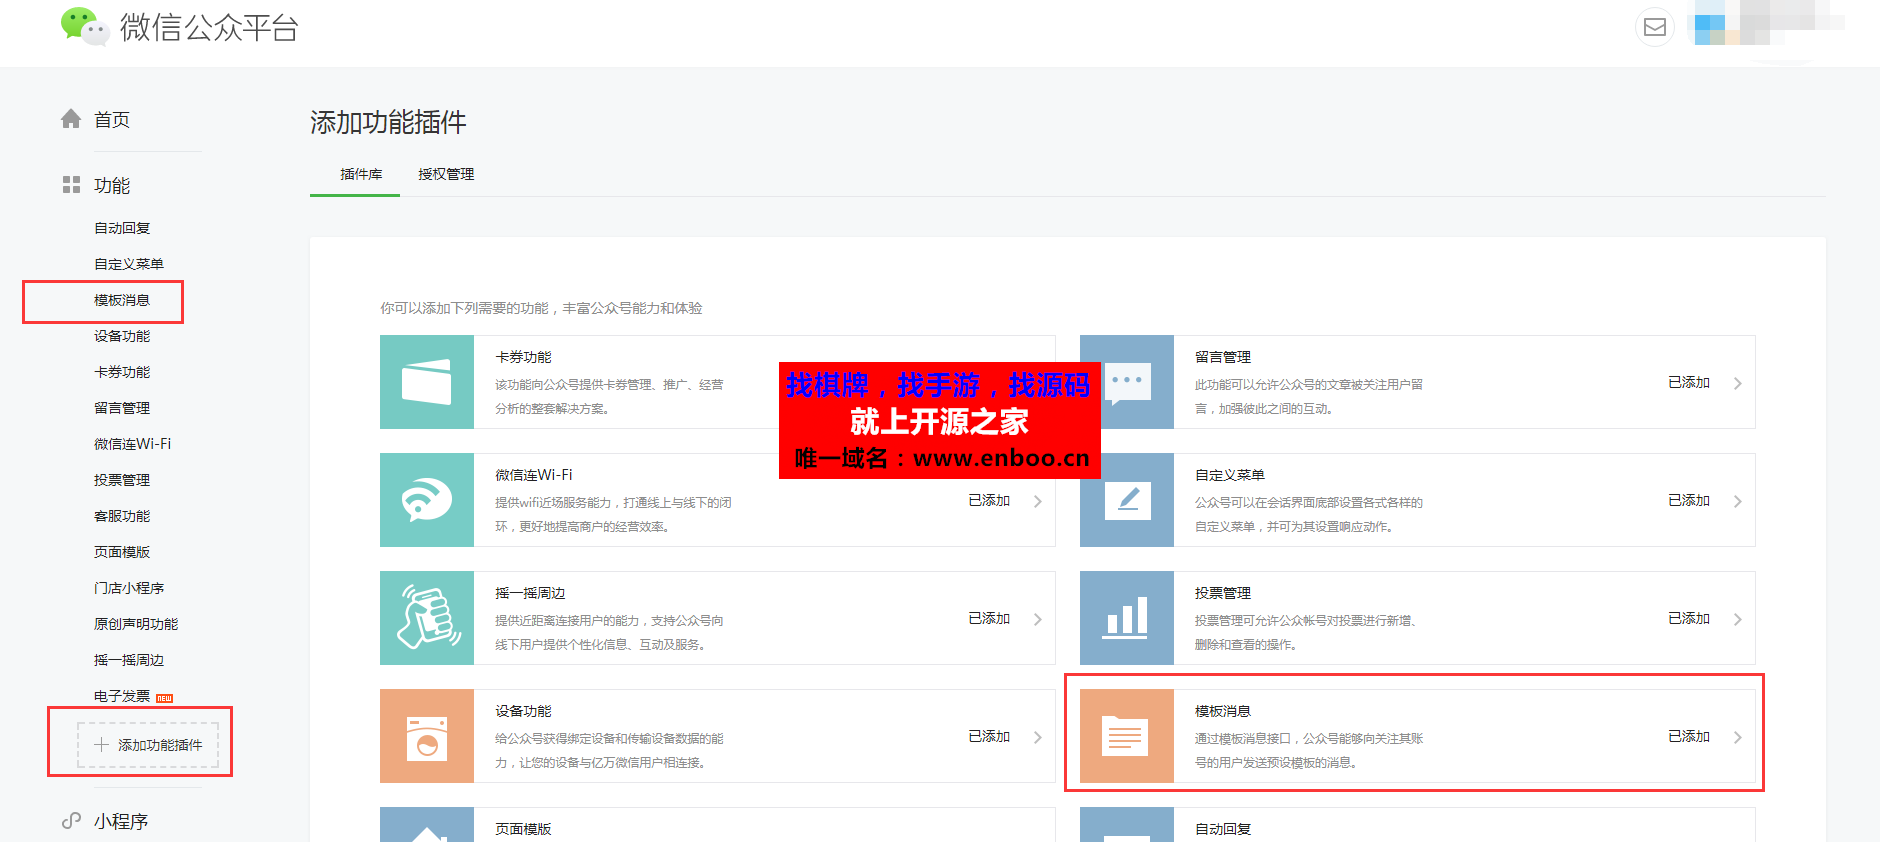Viewport: 1880px width, 842px height.
Task: Click the 卡券功能 card title
Action: pos(523,357)
